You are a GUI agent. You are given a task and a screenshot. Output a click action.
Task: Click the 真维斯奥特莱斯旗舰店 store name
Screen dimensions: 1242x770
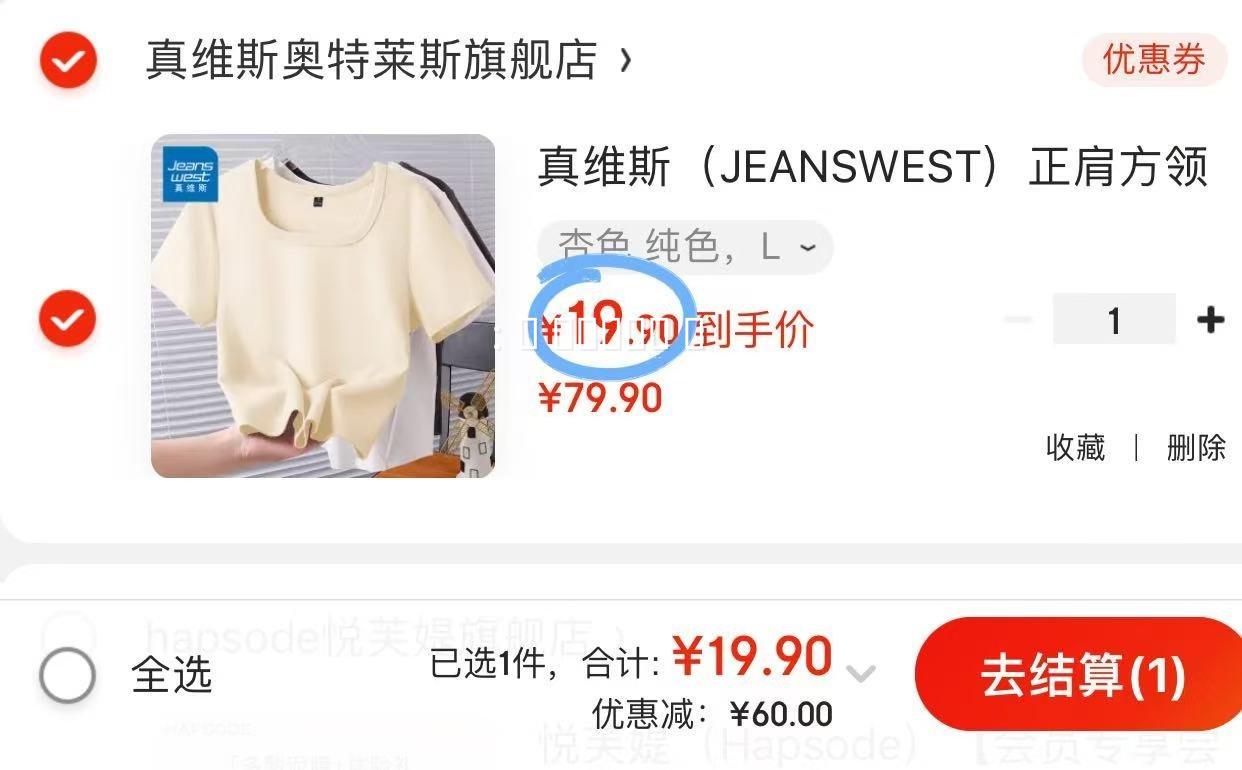point(371,60)
